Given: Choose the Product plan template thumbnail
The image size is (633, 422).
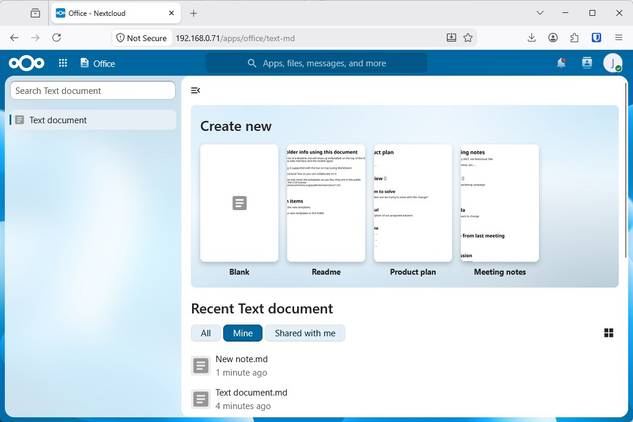Looking at the screenshot, I should point(413,203).
